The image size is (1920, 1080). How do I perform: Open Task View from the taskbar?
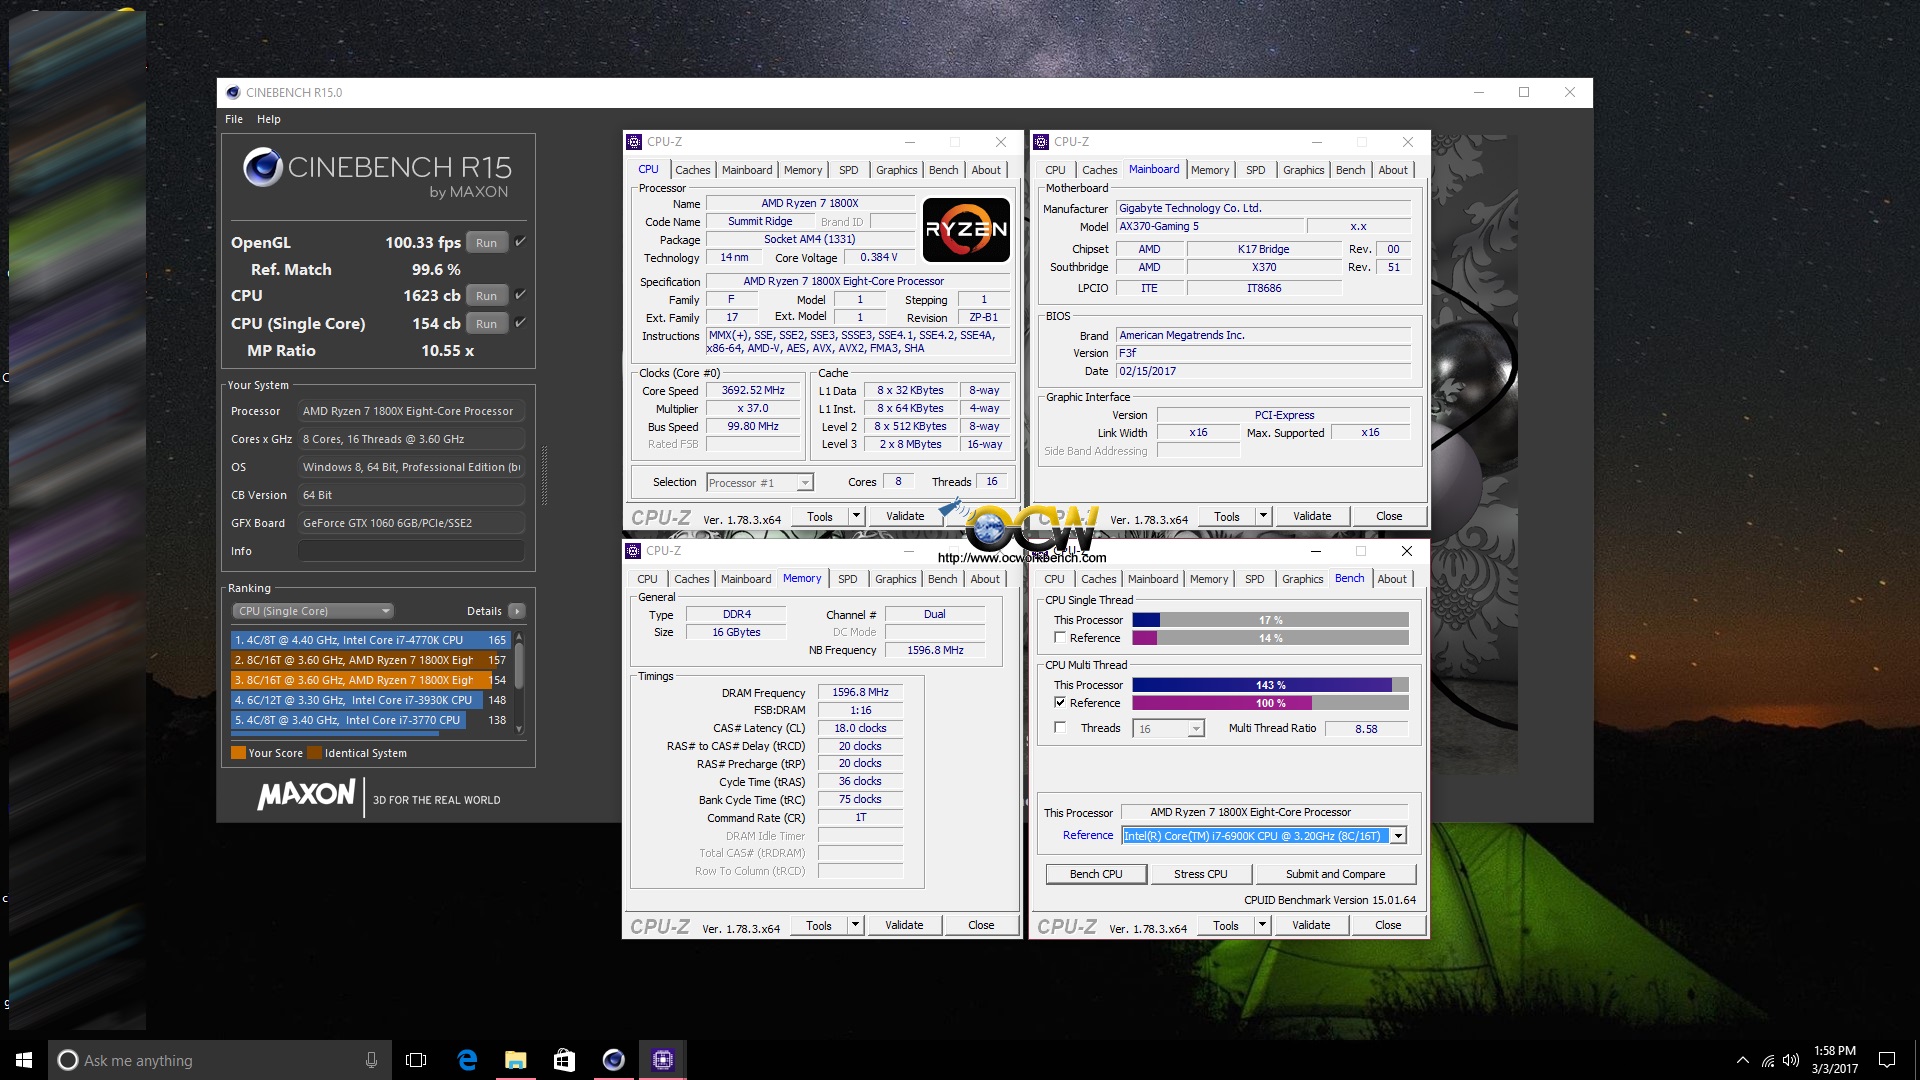click(416, 1060)
